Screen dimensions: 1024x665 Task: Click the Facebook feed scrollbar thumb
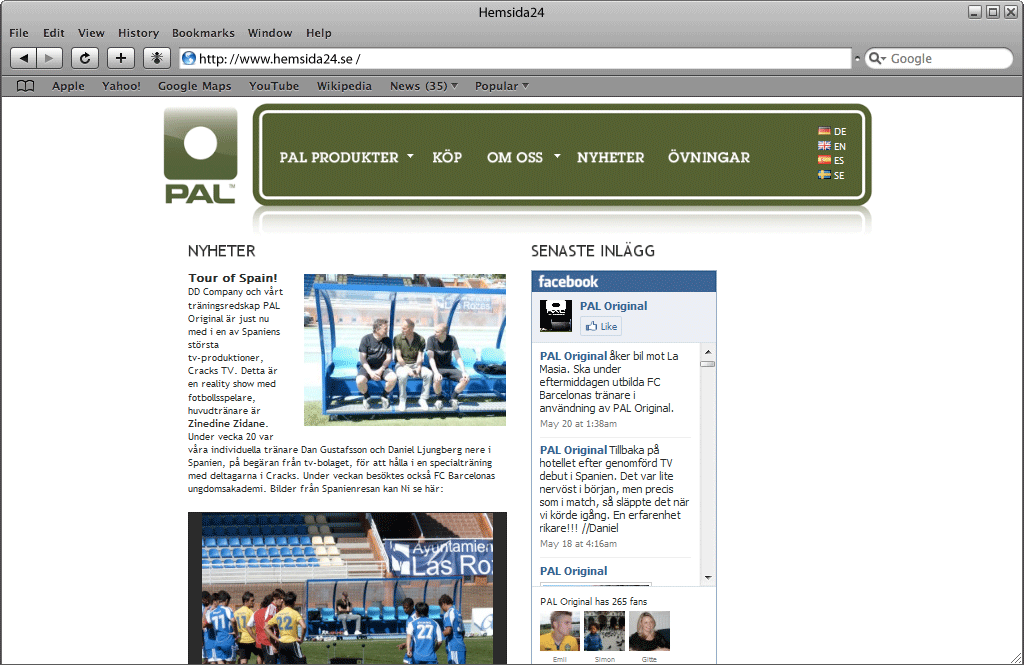[708, 364]
